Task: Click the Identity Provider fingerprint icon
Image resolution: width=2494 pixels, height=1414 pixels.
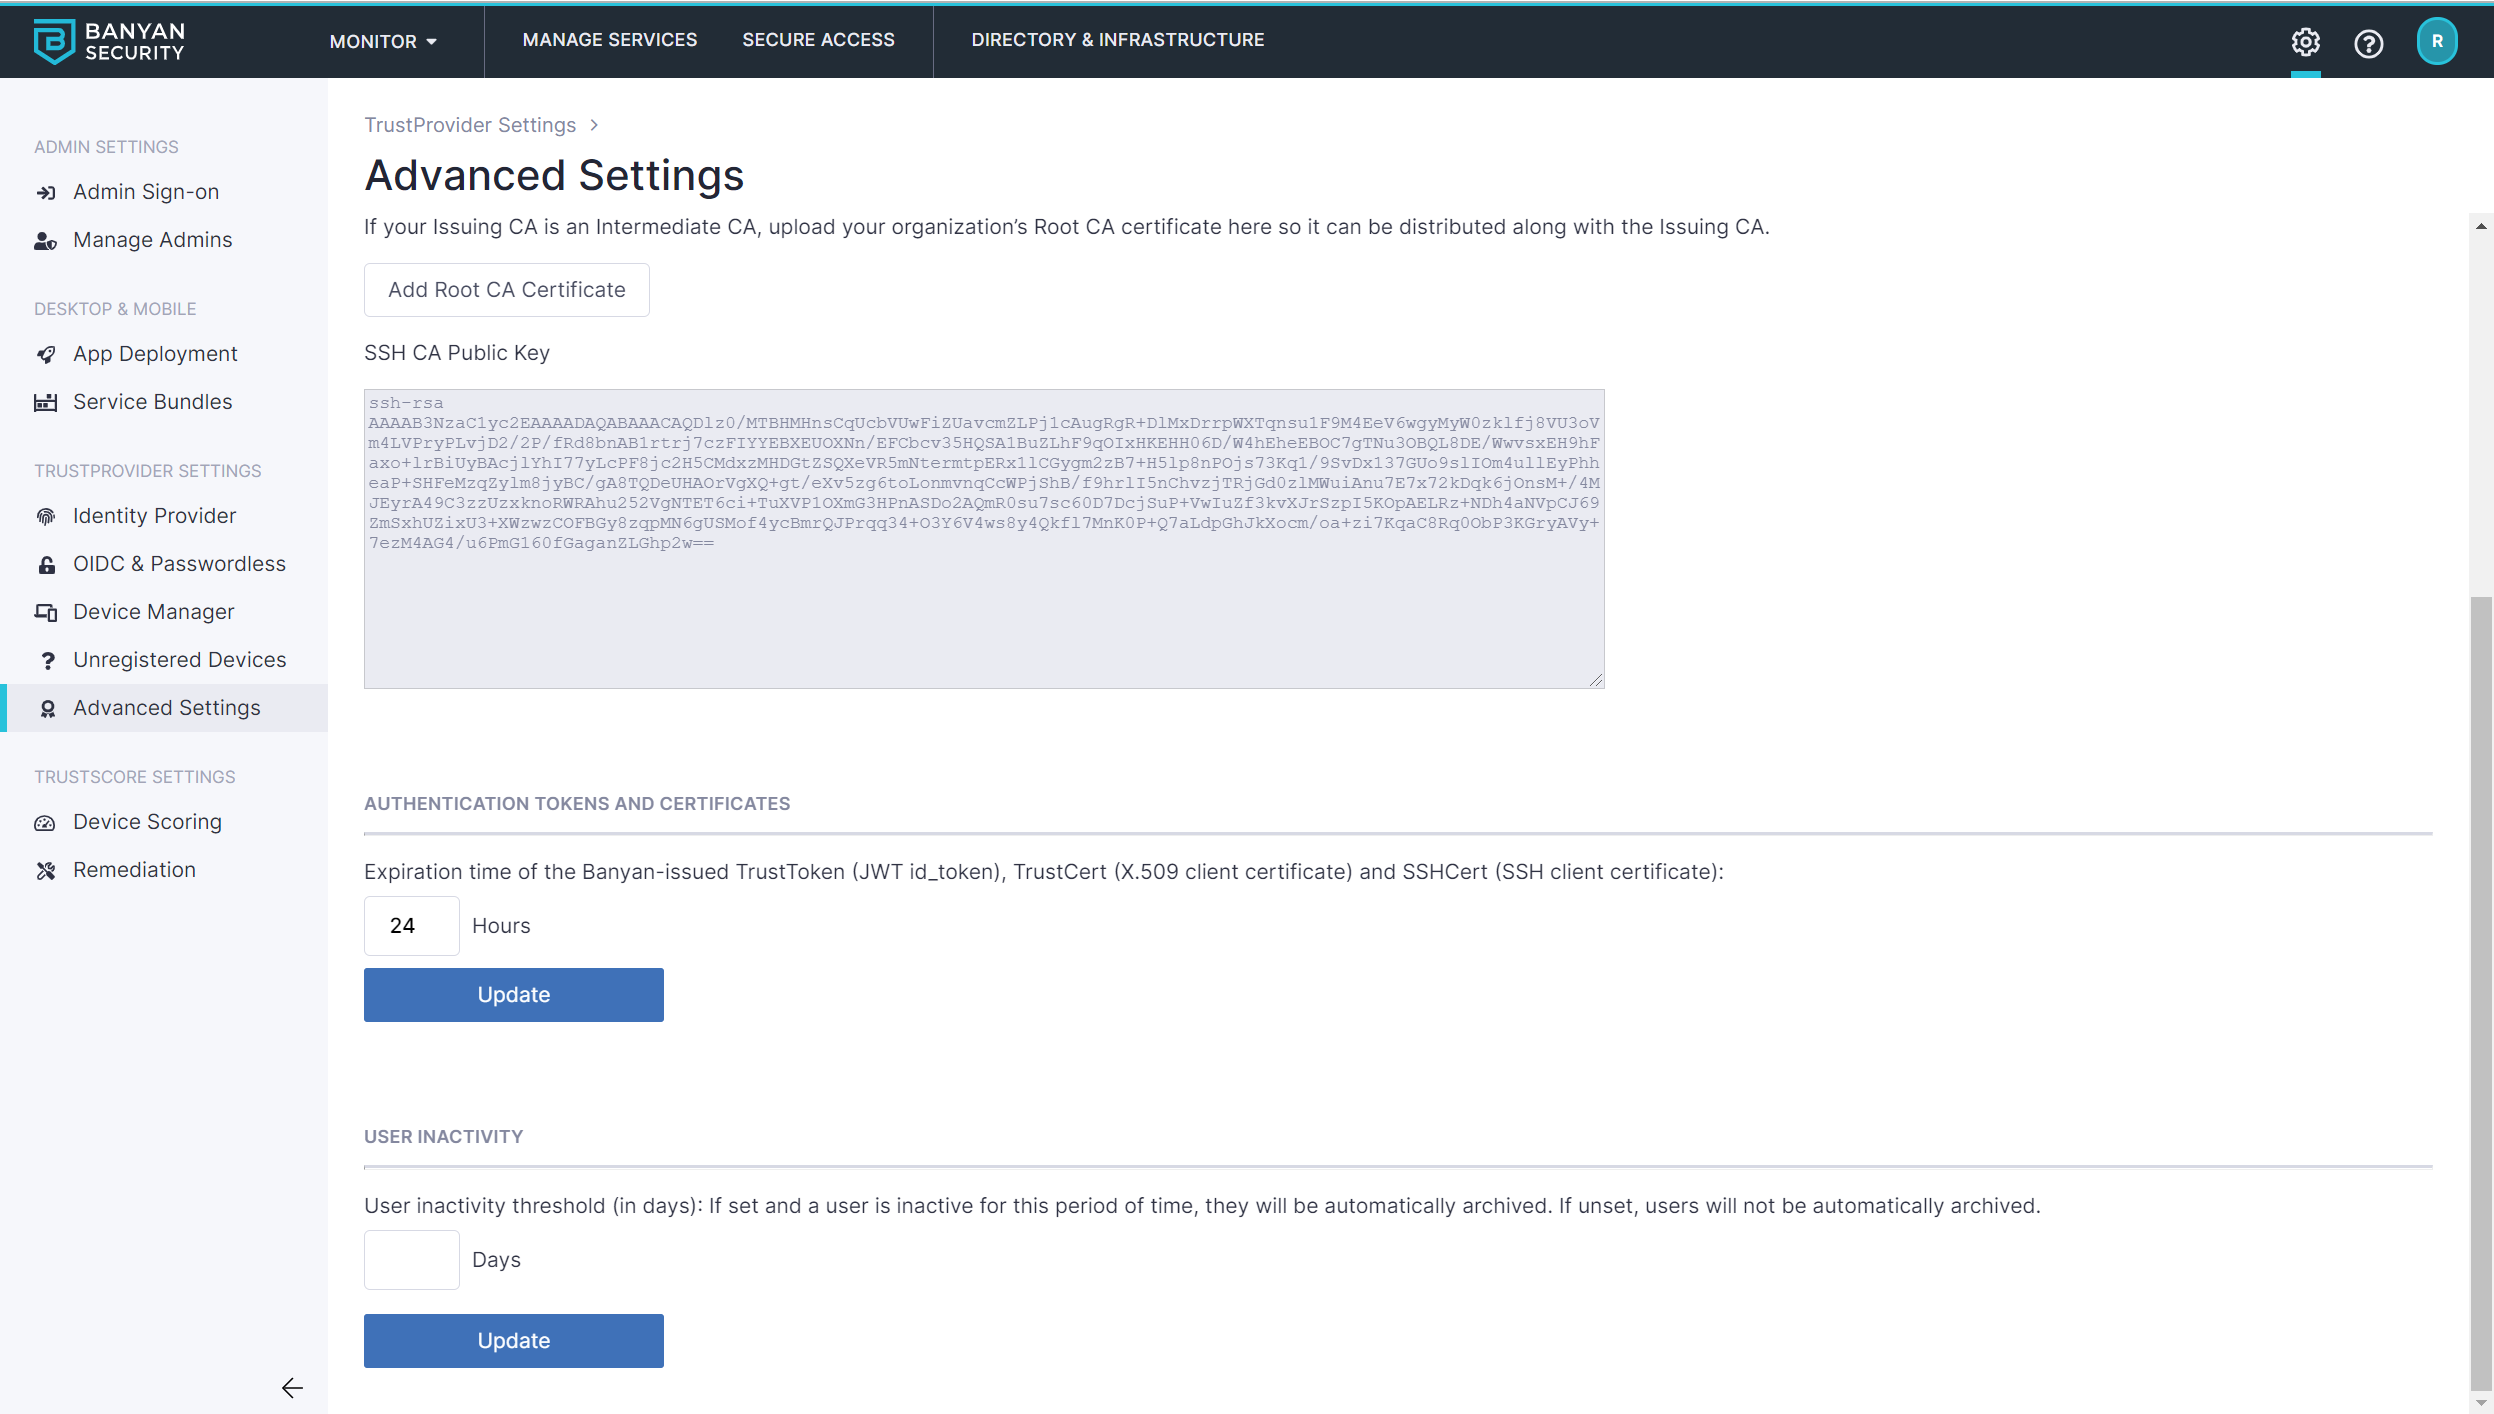Action: [x=46, y=516]
